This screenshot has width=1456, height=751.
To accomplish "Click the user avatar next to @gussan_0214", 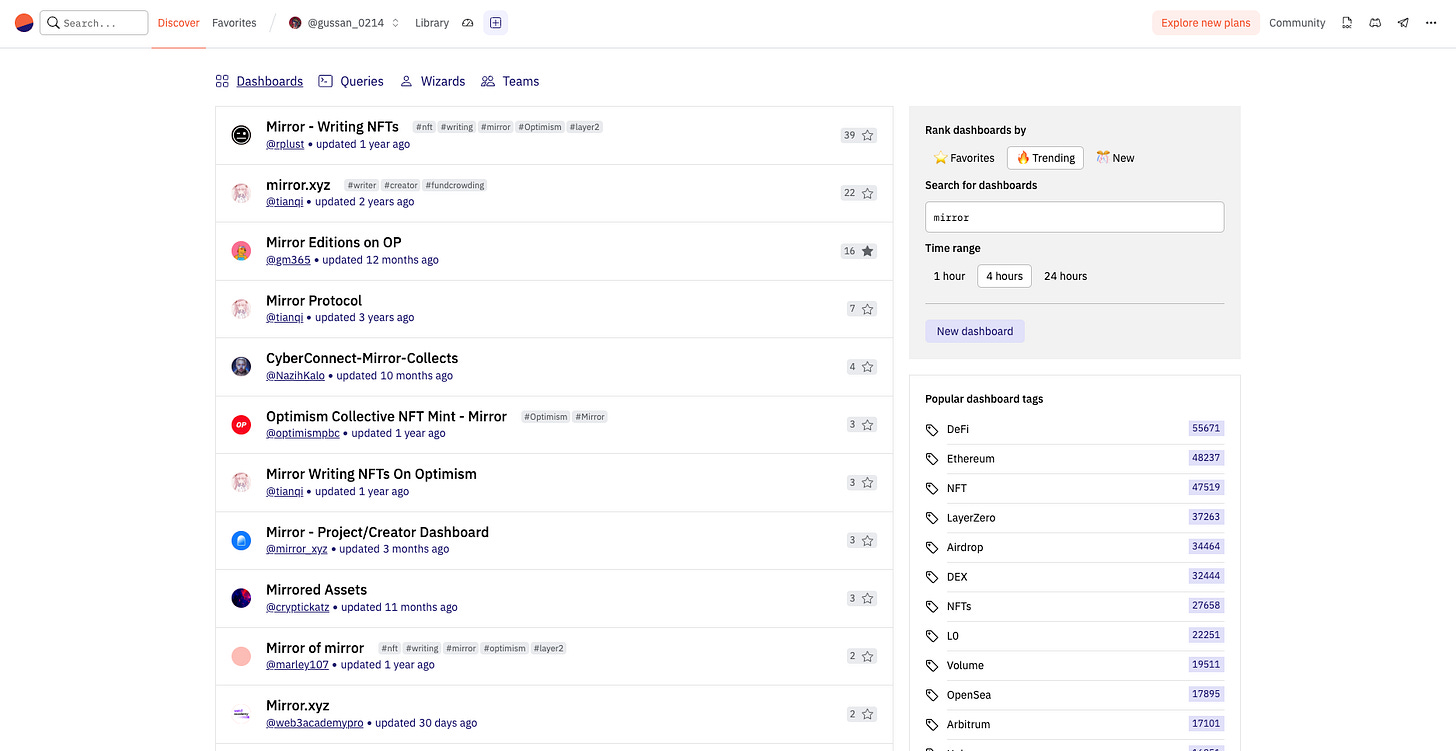I will (x=295, y=23).
